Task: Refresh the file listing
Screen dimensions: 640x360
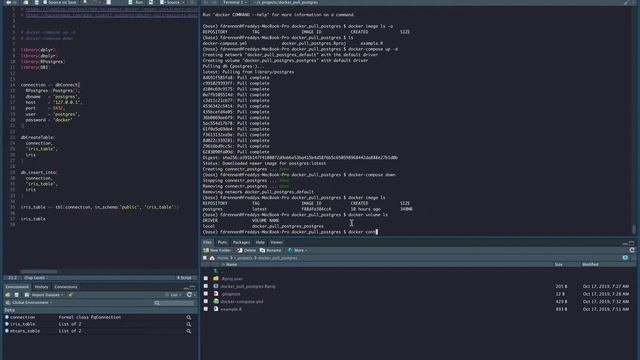Action: coord(632,250)
